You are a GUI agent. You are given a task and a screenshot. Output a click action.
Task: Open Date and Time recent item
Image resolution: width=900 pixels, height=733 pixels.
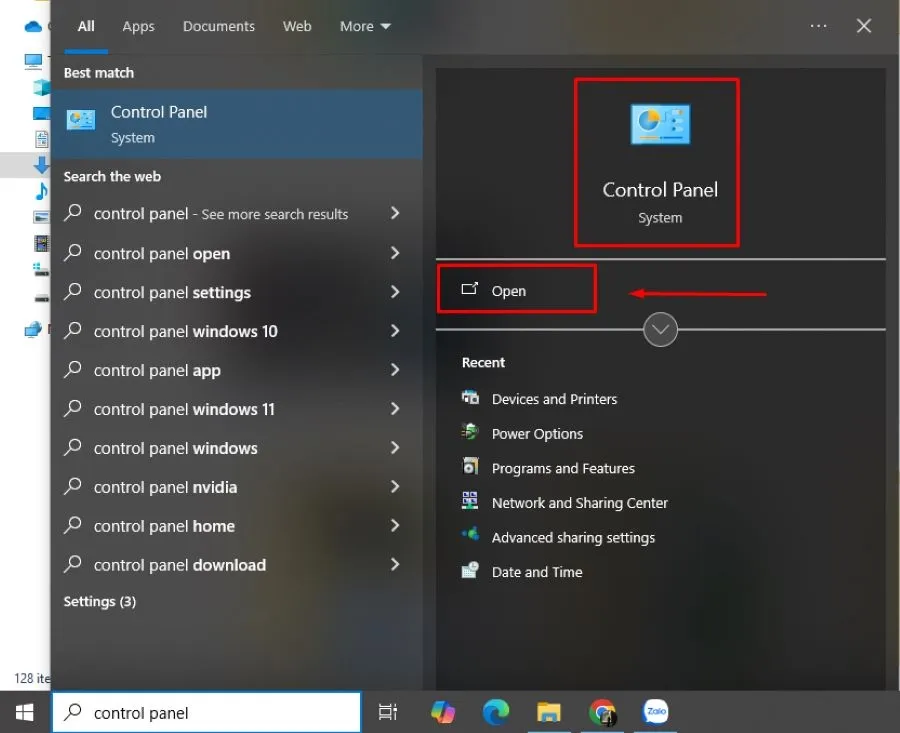coord(536,572)
